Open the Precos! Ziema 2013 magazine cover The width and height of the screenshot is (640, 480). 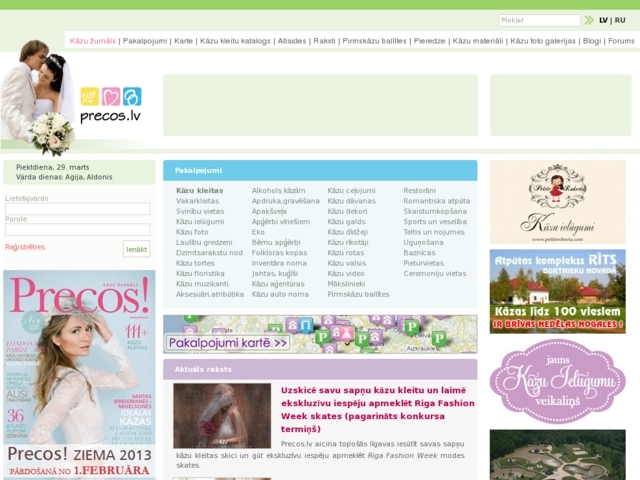pyautogui.click(x=79, y=375)
